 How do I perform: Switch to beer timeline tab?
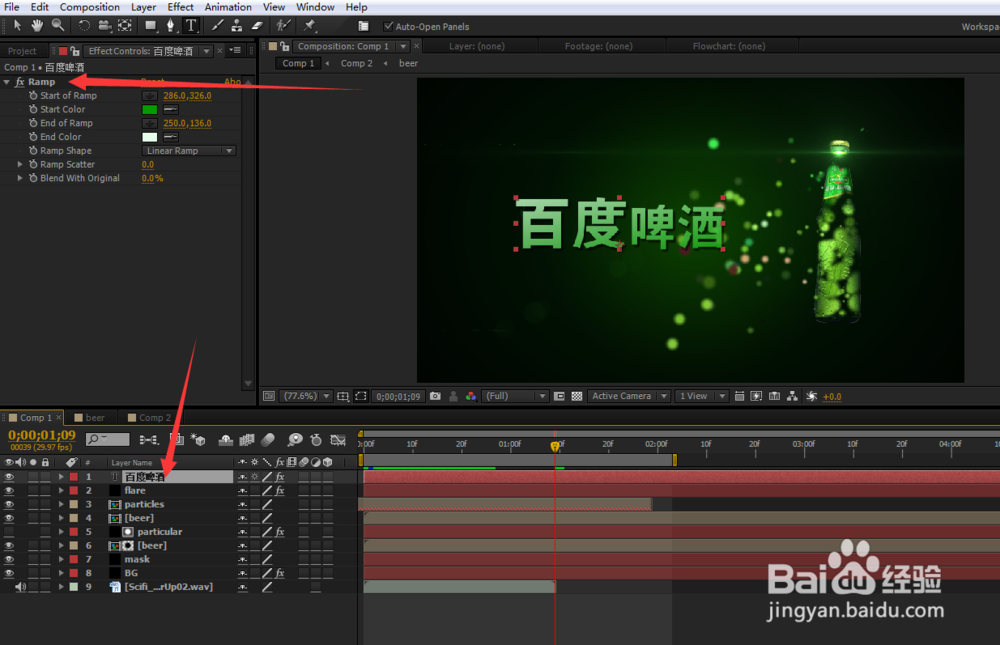click(x=89, y=418)
